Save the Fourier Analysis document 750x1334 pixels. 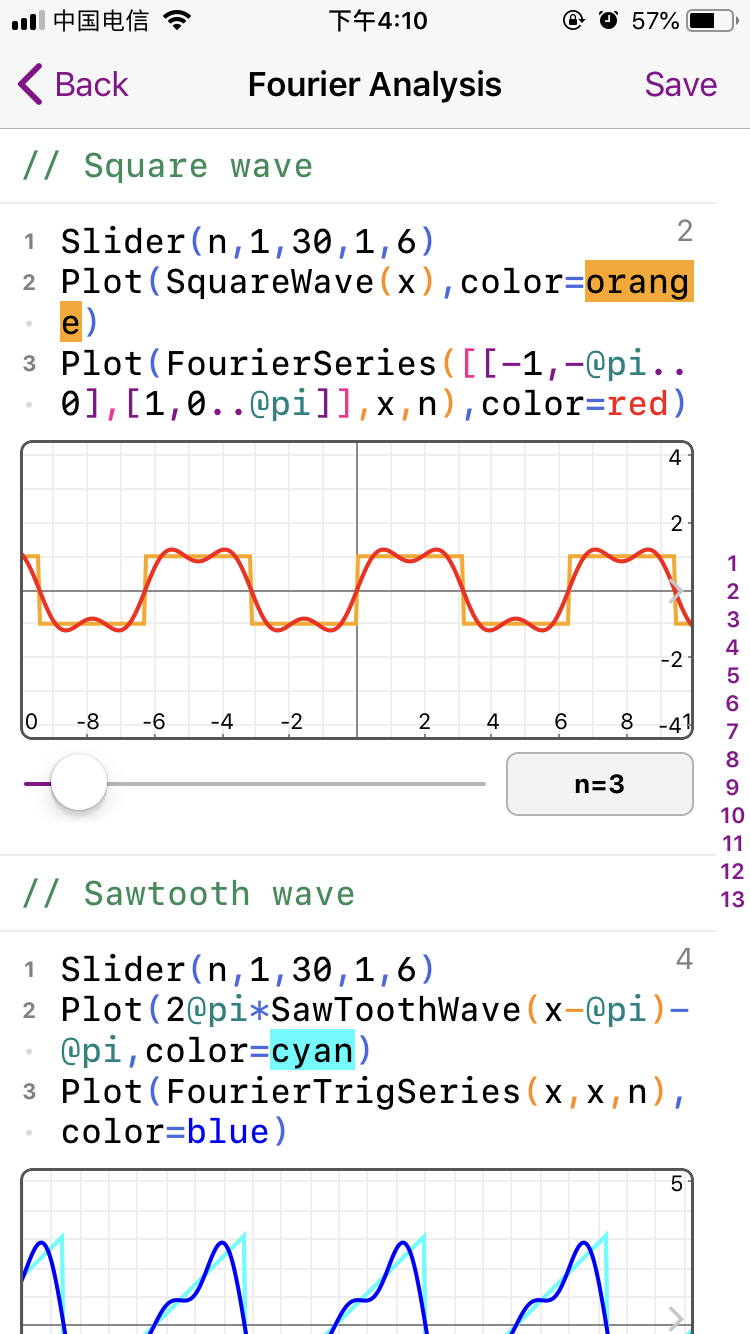[681, 85]
